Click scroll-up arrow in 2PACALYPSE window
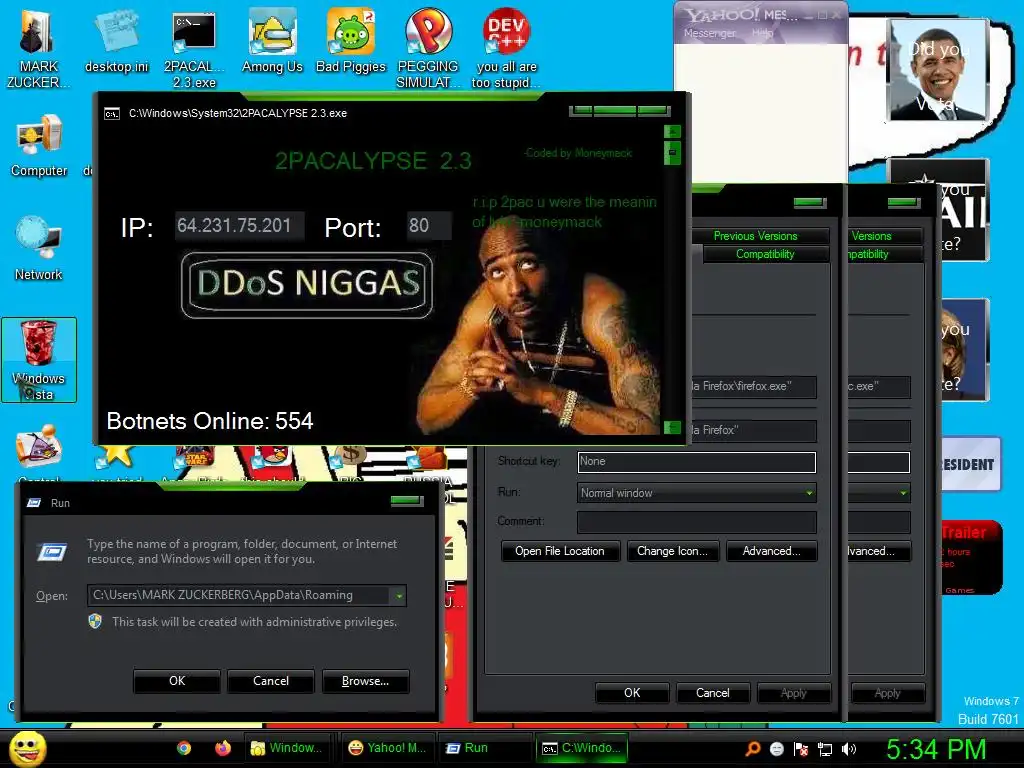The height and width of the screenshot is (768, 1024). [673, 132]
